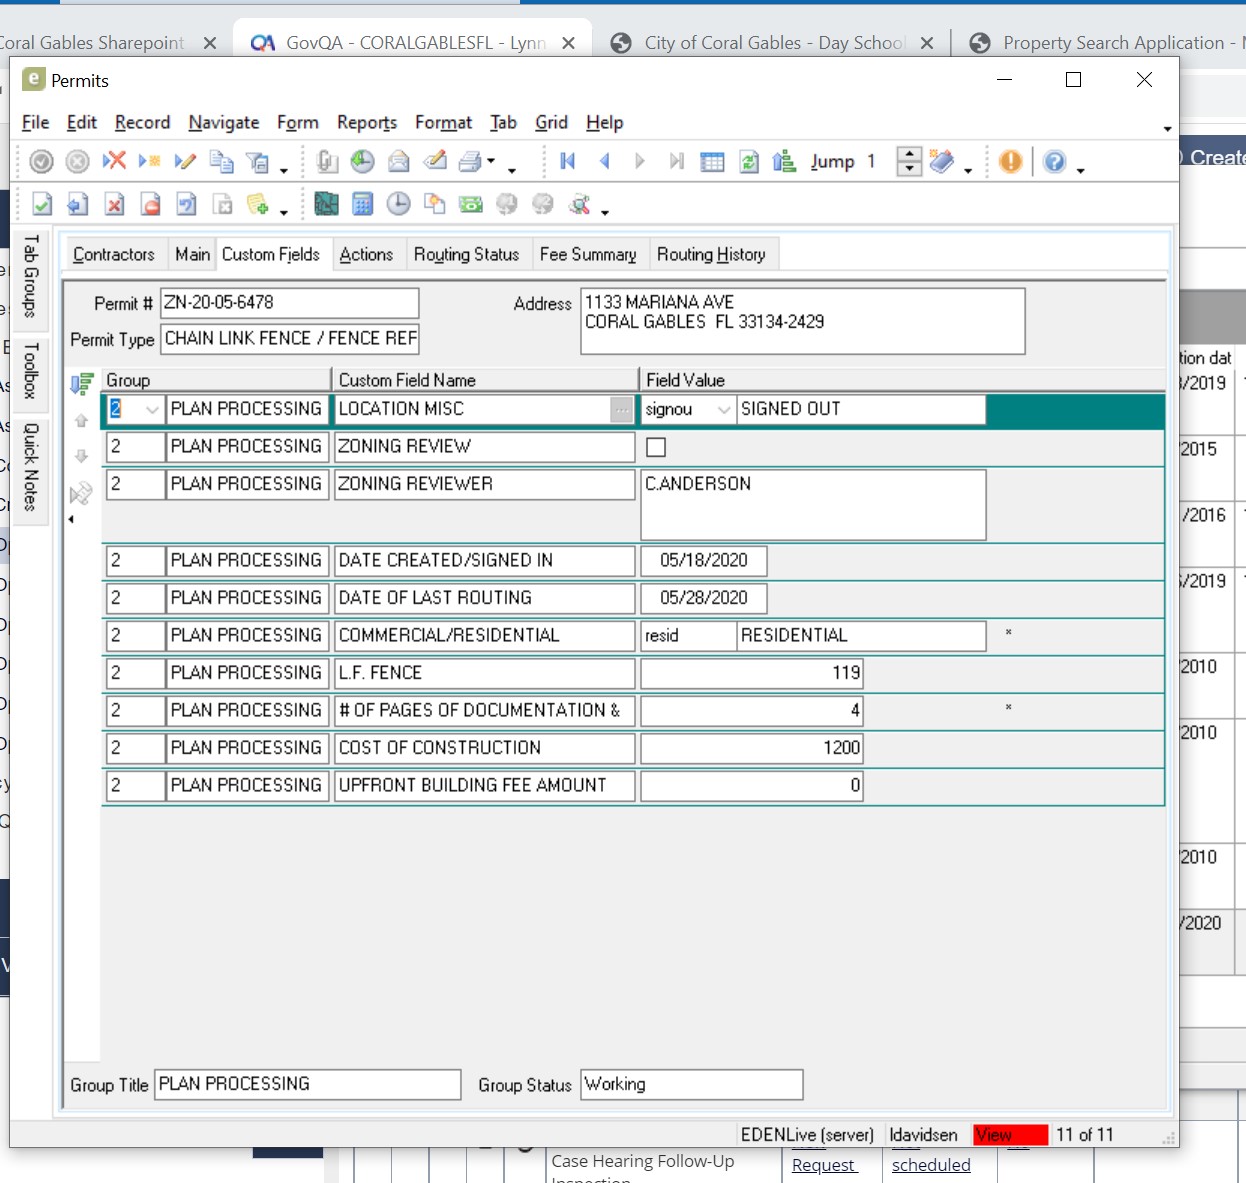
Task: Switch to the Fee Summary tab
Action: click(588, 255)
